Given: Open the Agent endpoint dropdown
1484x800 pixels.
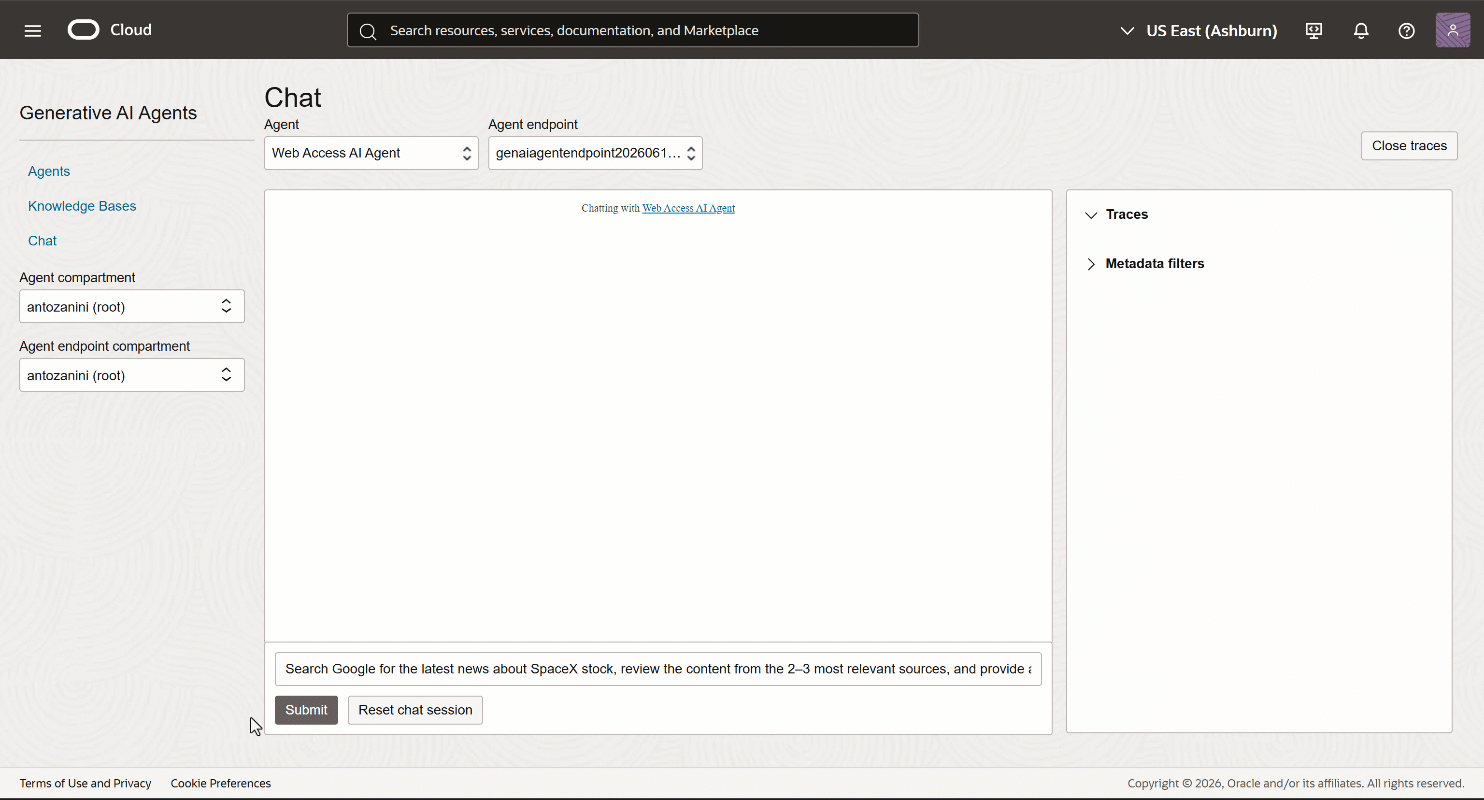Looking at the screenshot, I should click(x=595, y=153).
